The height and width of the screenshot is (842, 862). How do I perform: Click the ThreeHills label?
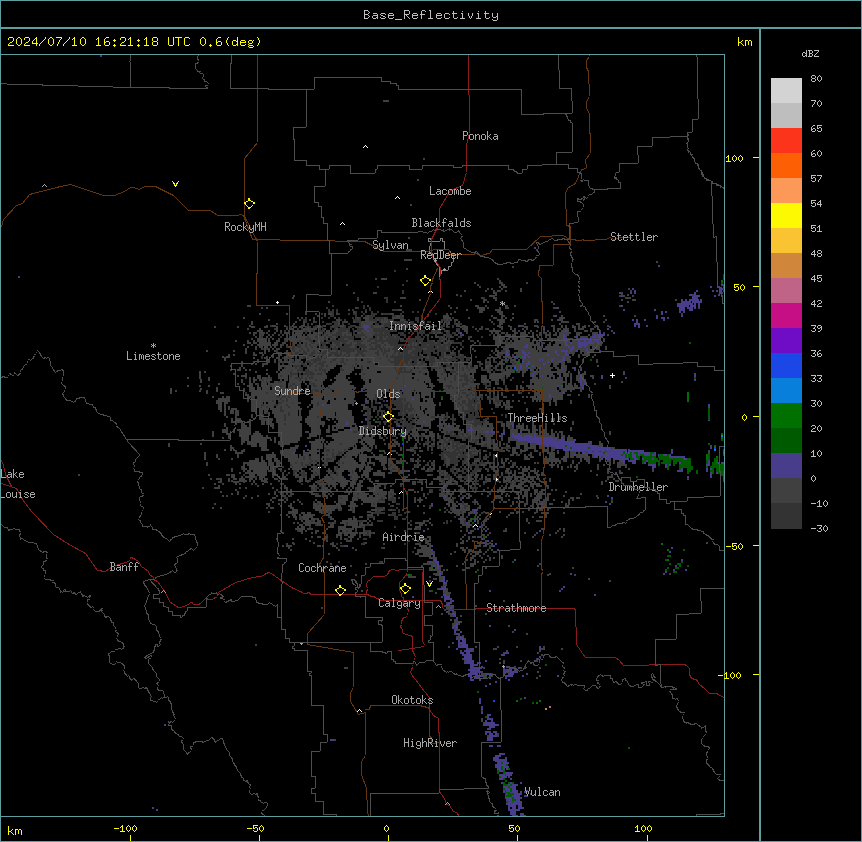coord(537,418)
